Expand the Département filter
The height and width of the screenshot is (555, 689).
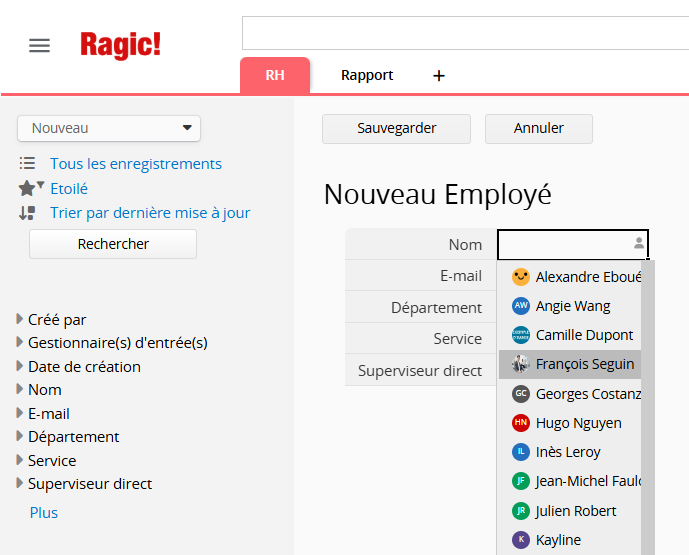[21, 436]
